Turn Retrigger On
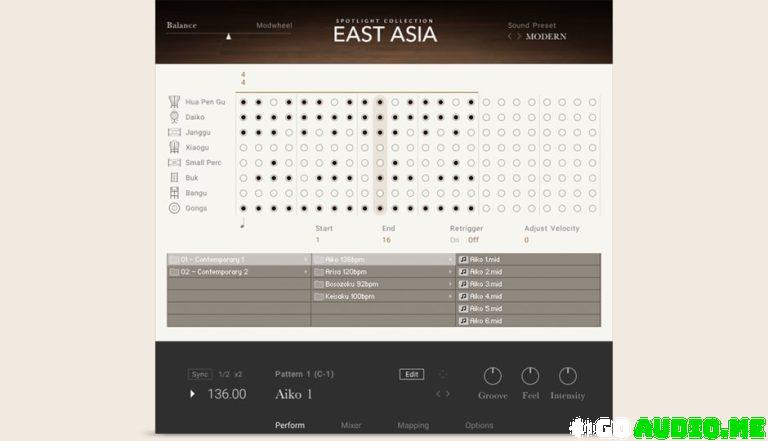Viewport: 768px width, 441px height. pyautogui.click(x=455, y=240)
